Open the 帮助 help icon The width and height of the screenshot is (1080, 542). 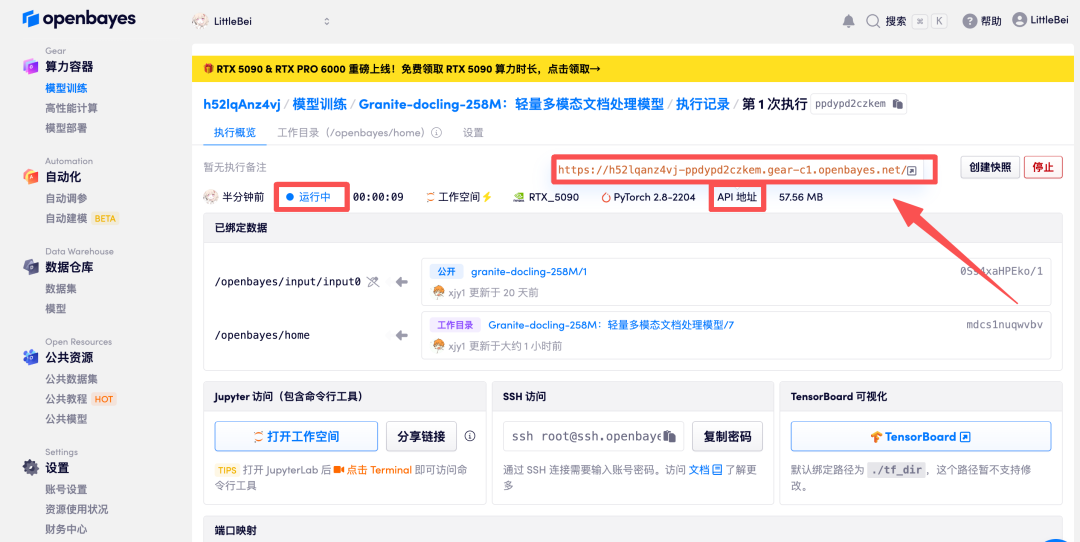pyautogui.click(x=970, y=21)
